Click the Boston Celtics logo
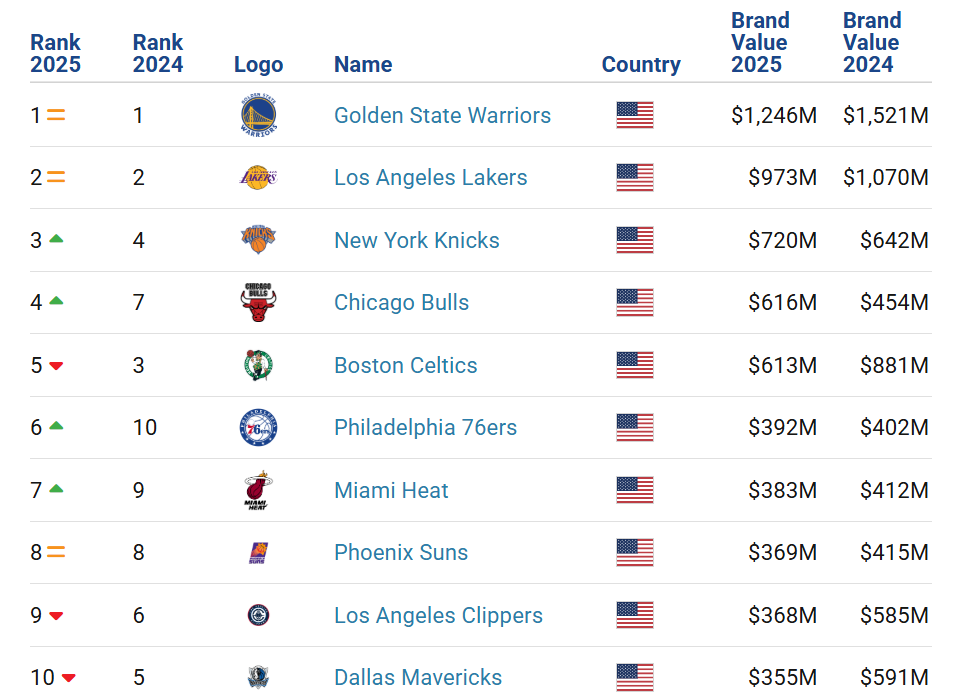967x700 pixels. pos(259,365)
